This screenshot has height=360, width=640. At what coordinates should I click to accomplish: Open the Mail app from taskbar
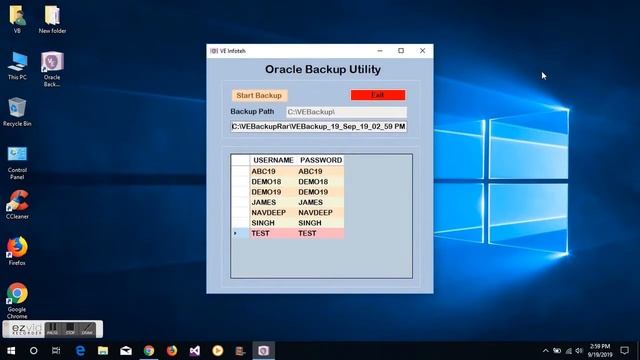(x=126, y=351)
